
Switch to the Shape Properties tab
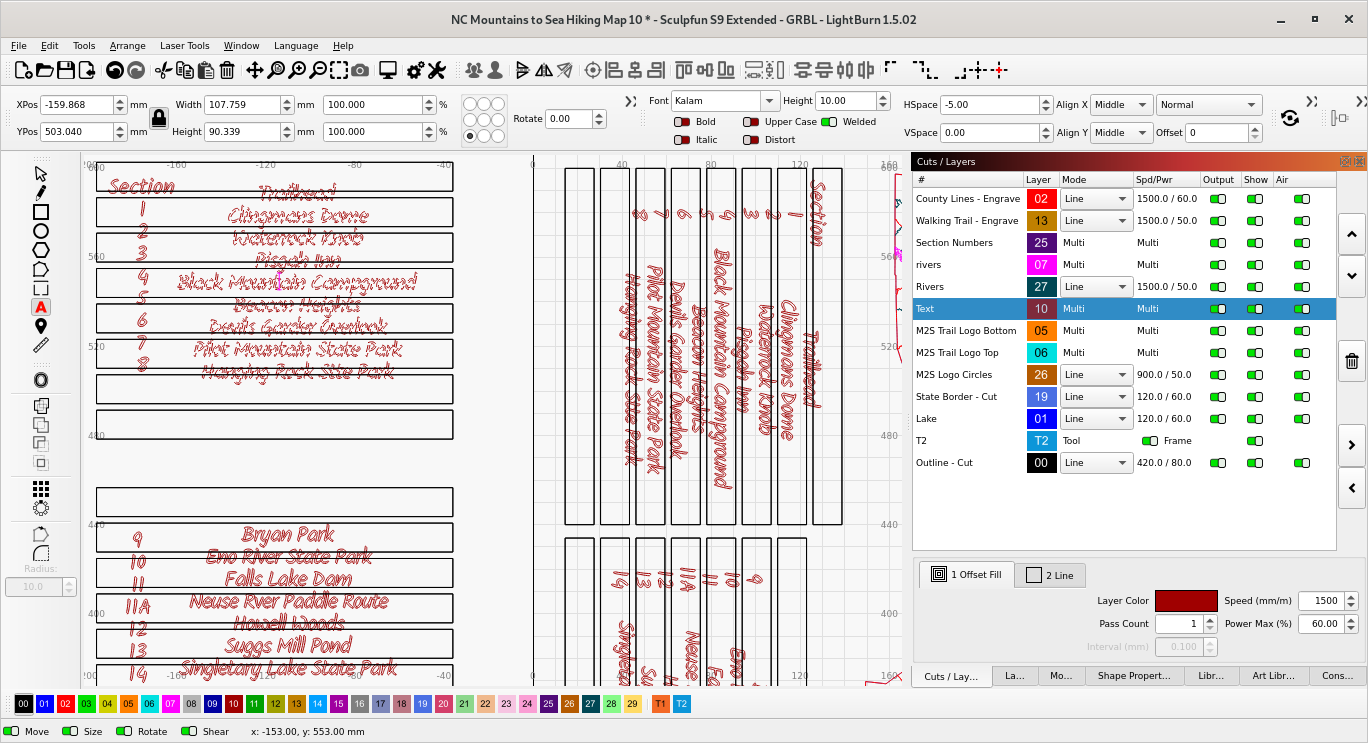coord(1133,676)
